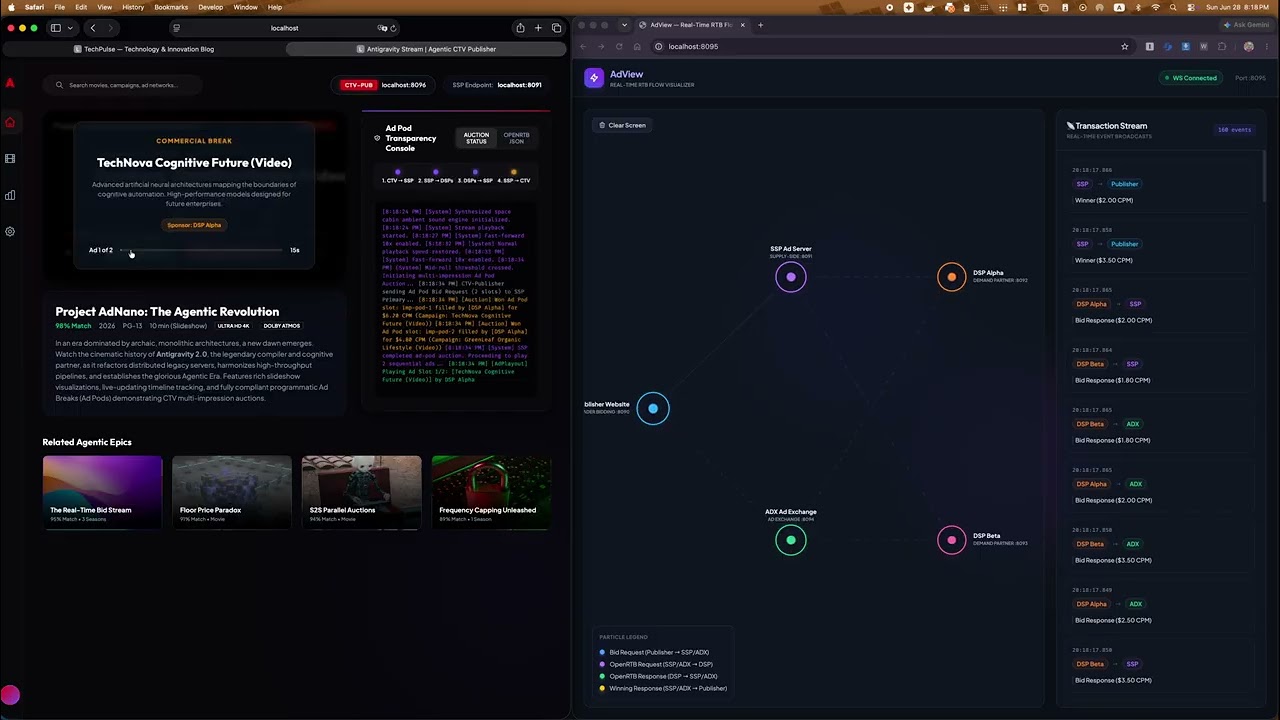Click the date and time in menu bar
The height and width of the screenshot is (720, 1280).
(1238, 7)
